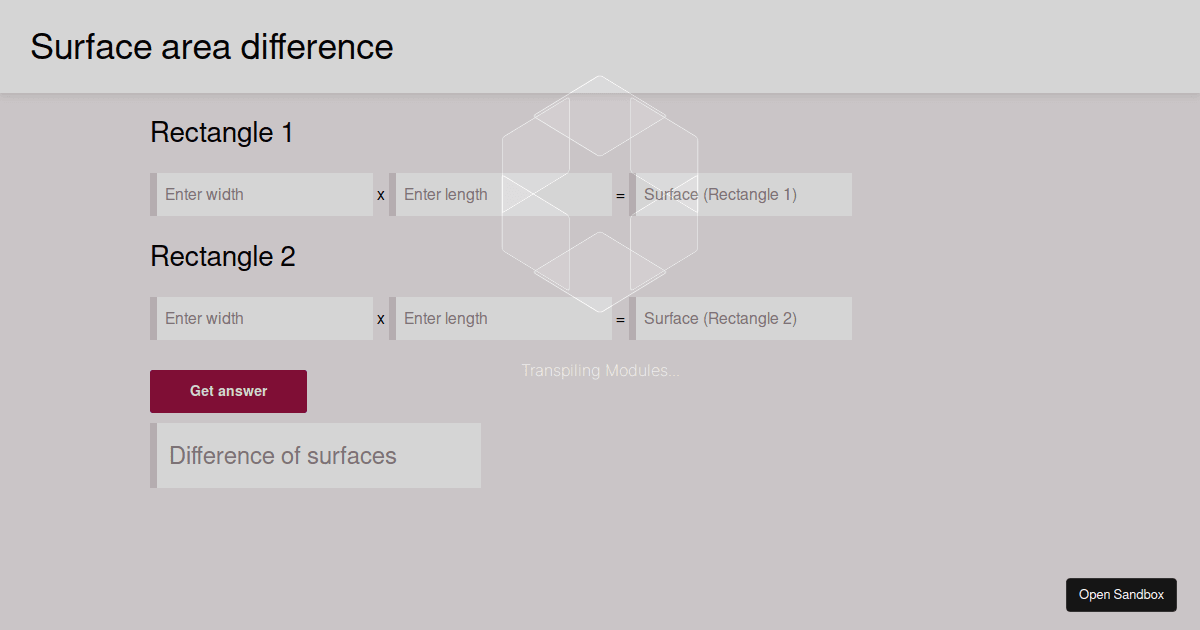Click the equals sign next to Surface (Rectangle 1)
Screen dimensions: 1200x630
tap(621, 194)
